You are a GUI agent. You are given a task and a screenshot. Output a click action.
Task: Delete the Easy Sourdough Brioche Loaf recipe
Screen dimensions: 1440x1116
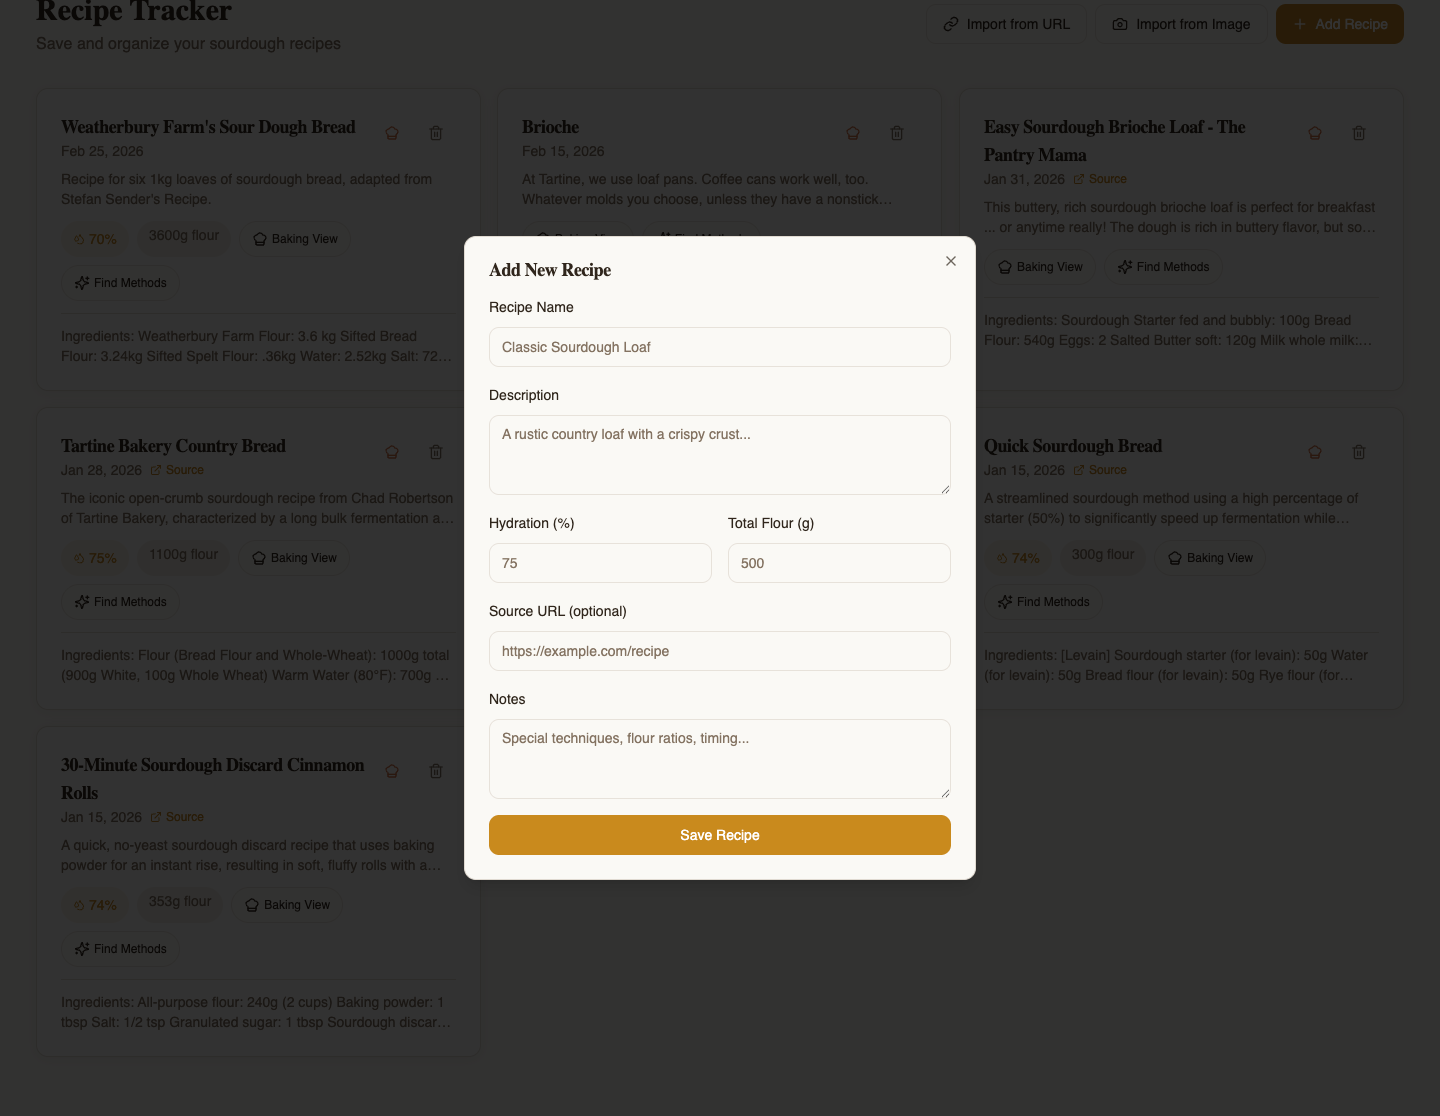pyautogui.click(x=1359, y=133)
